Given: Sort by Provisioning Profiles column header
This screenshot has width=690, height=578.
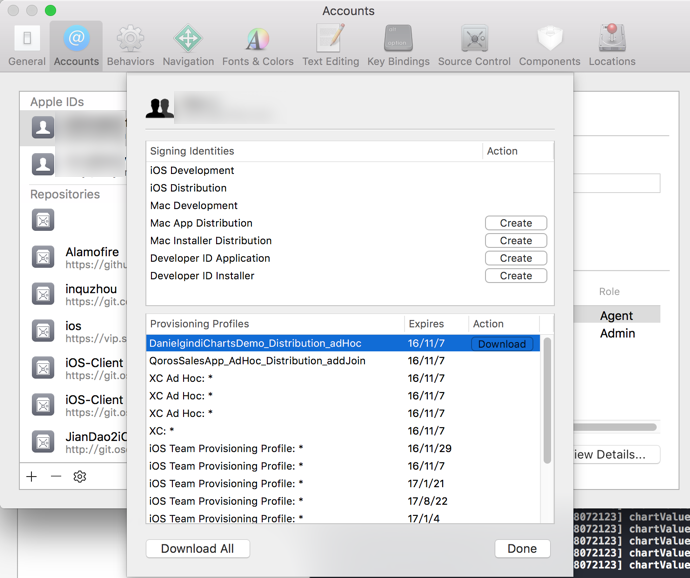Looking at the screenshot, I should click(x=275, y=324).
